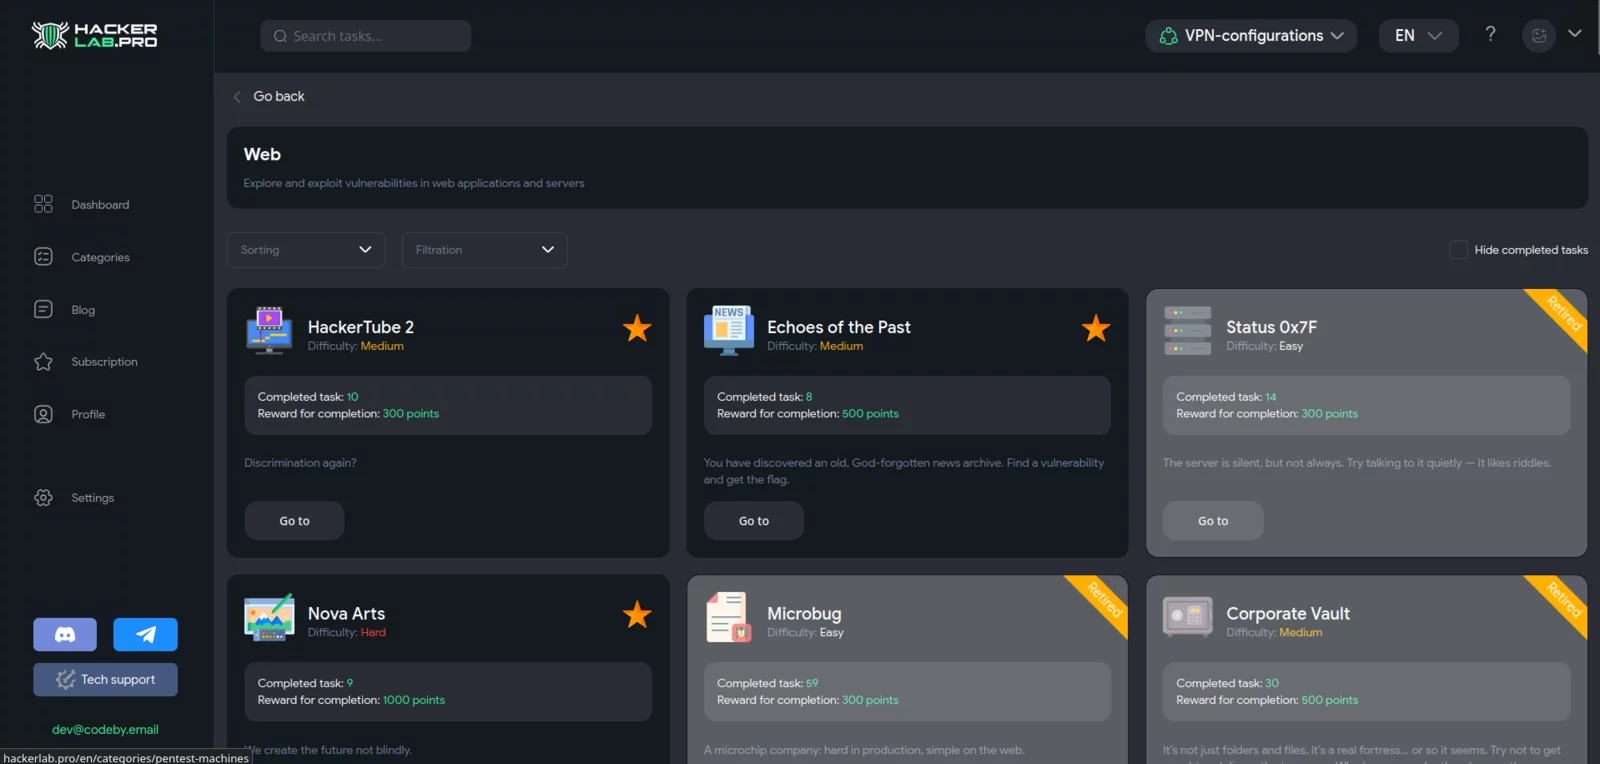Change language with EN selector
1600x764 pixels.
(1418, 36)
